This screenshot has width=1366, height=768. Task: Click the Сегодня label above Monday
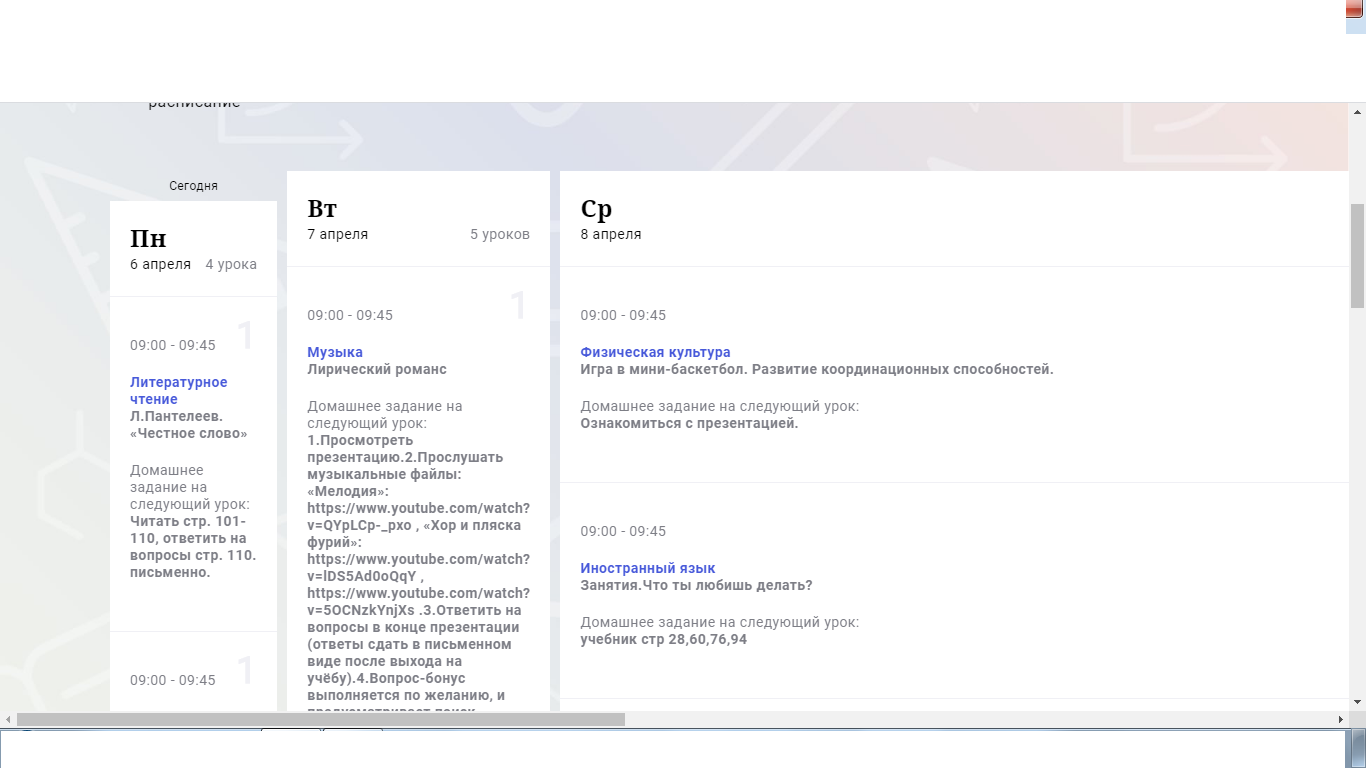click(193, 186)
